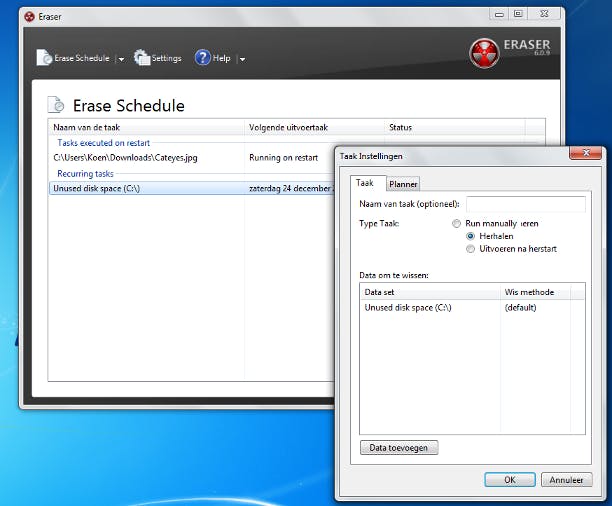Image resolution: width=612 pixels, height=506 pixels.
Task: Click the Data set column header
Action: click(x=431, y=292)
